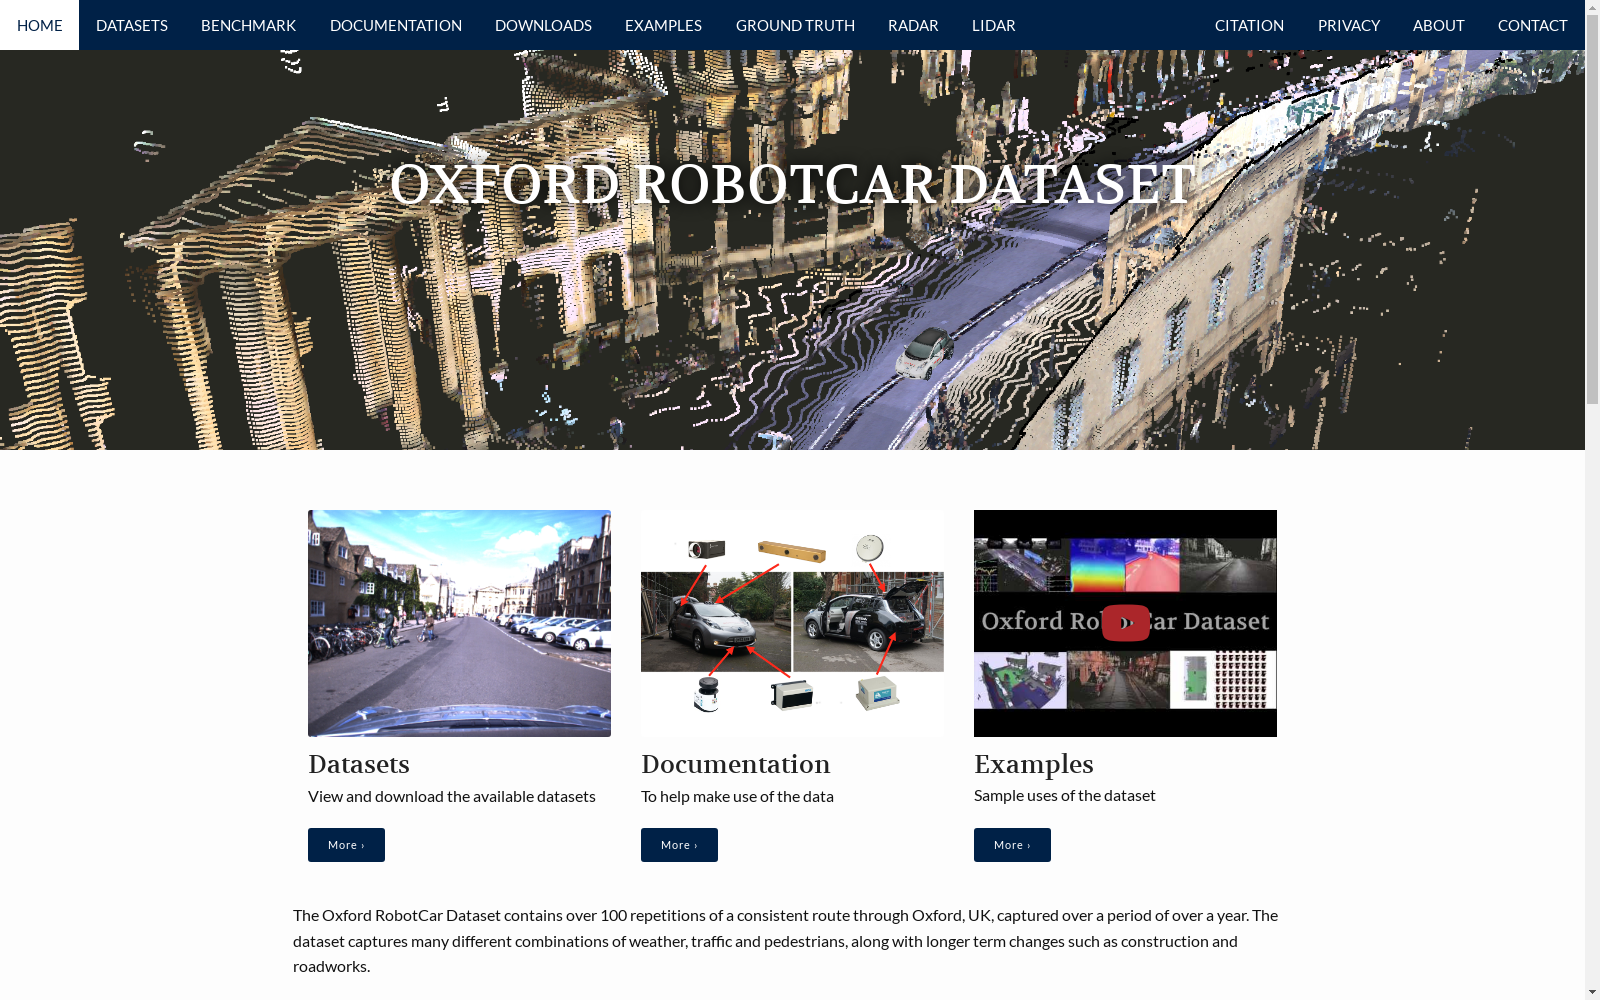Viewport: 1600px width, 1000px height.
Task: Open the CITATION page
Action: tap(1249, 25)
